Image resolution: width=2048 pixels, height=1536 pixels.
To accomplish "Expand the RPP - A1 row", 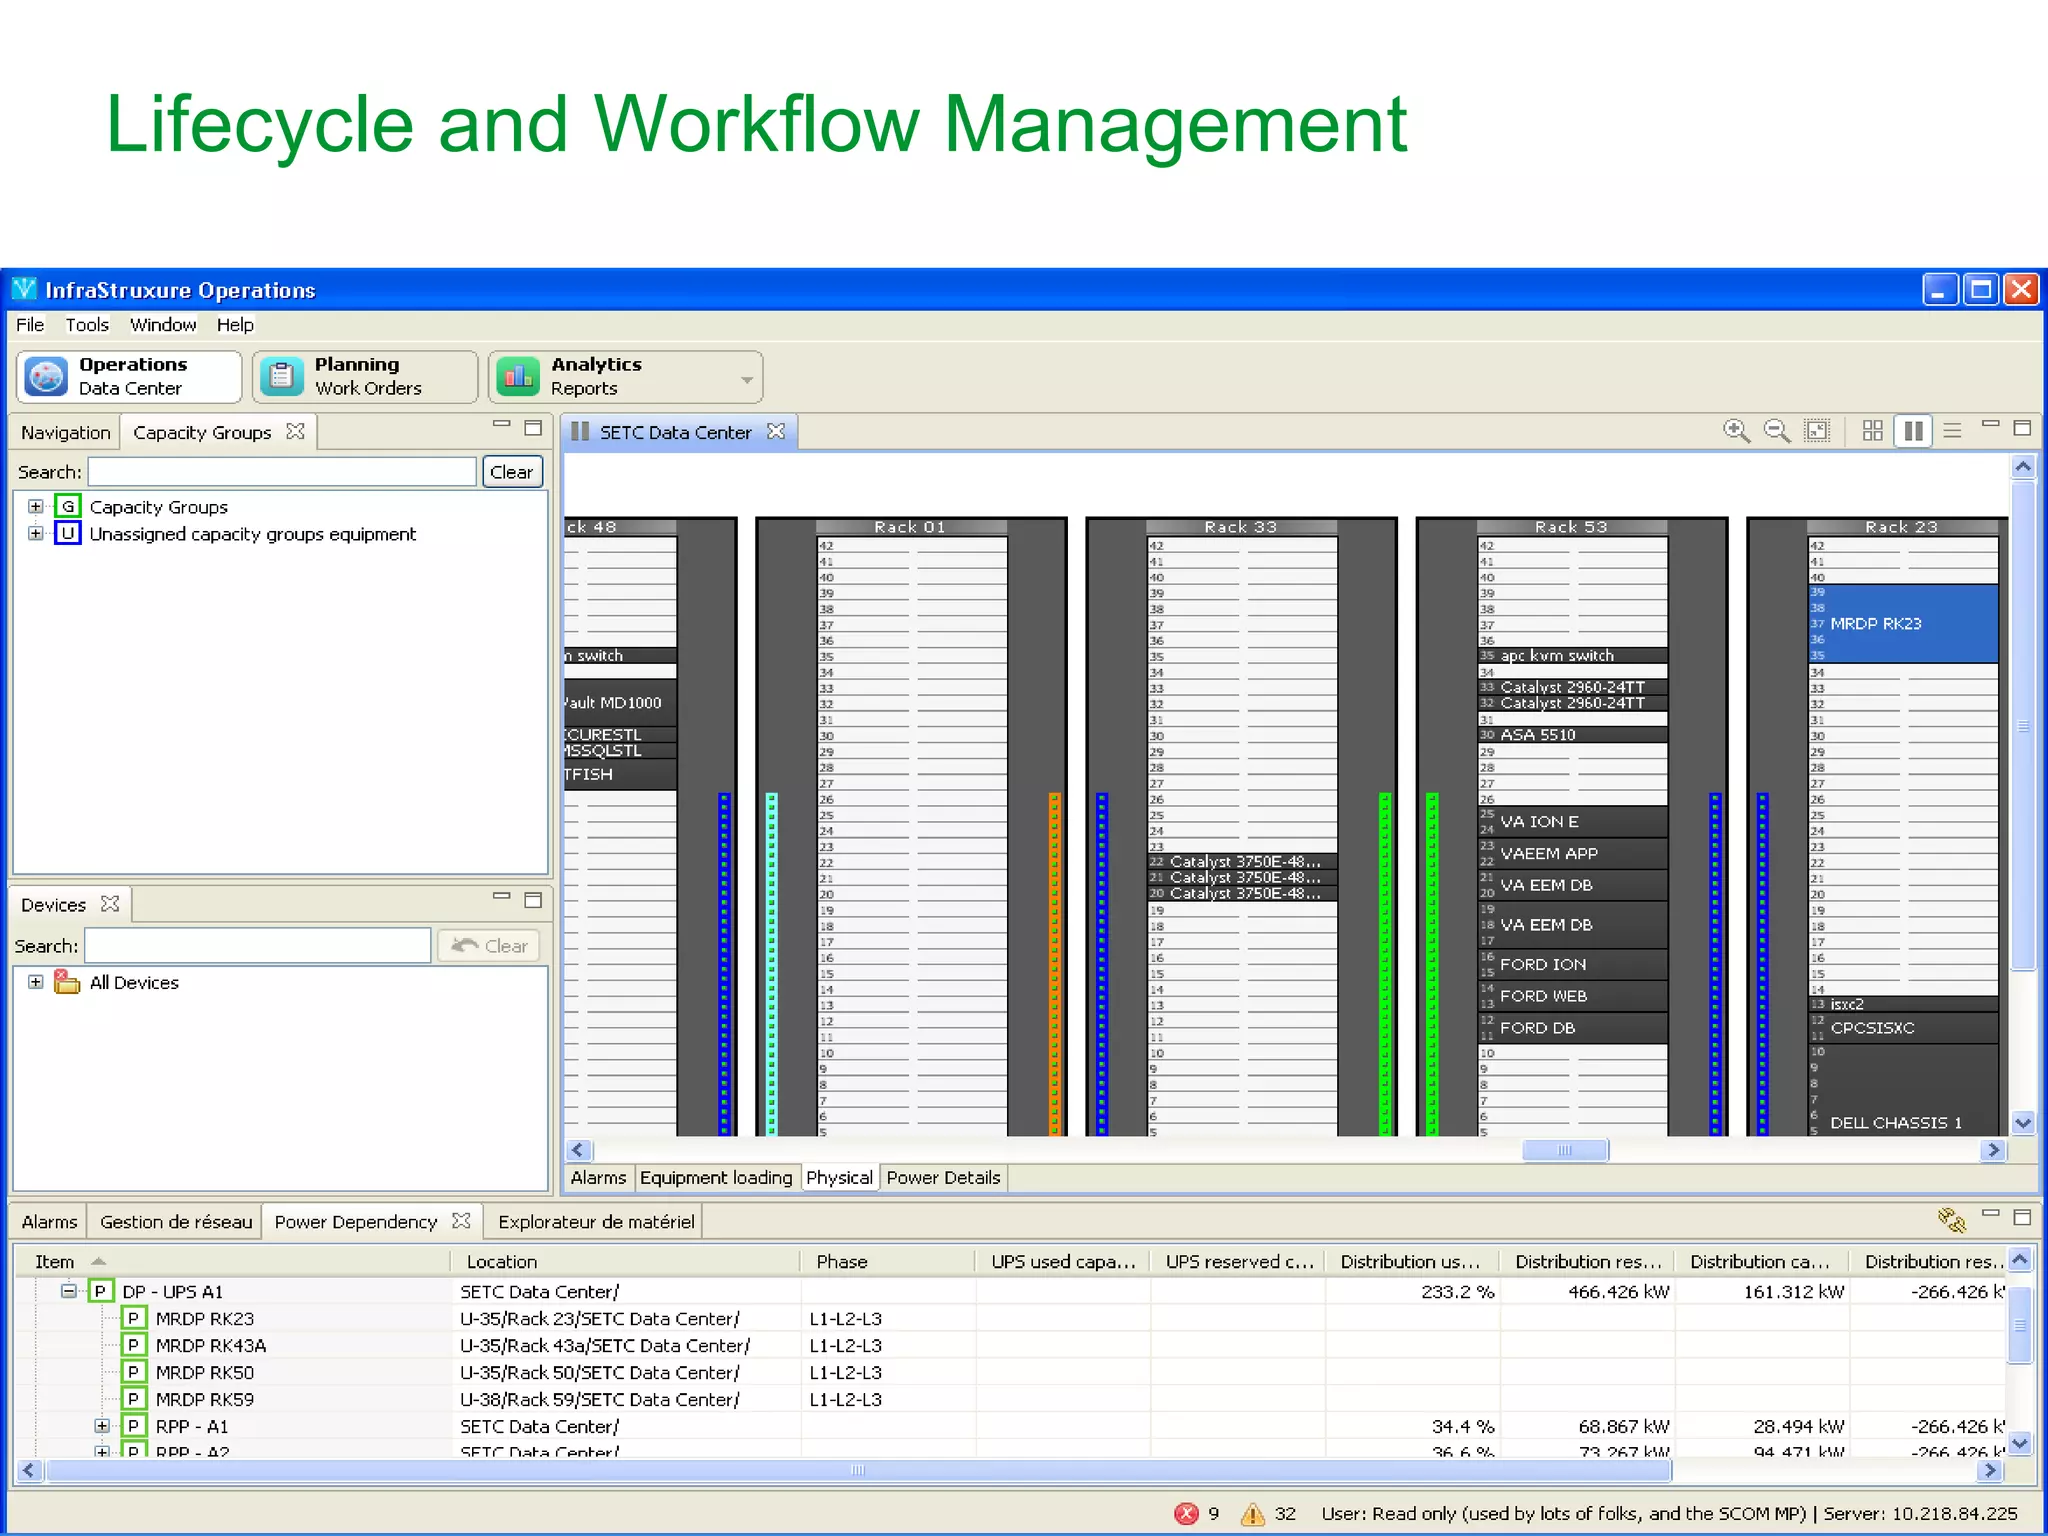I will click(x=102, y=1426).
